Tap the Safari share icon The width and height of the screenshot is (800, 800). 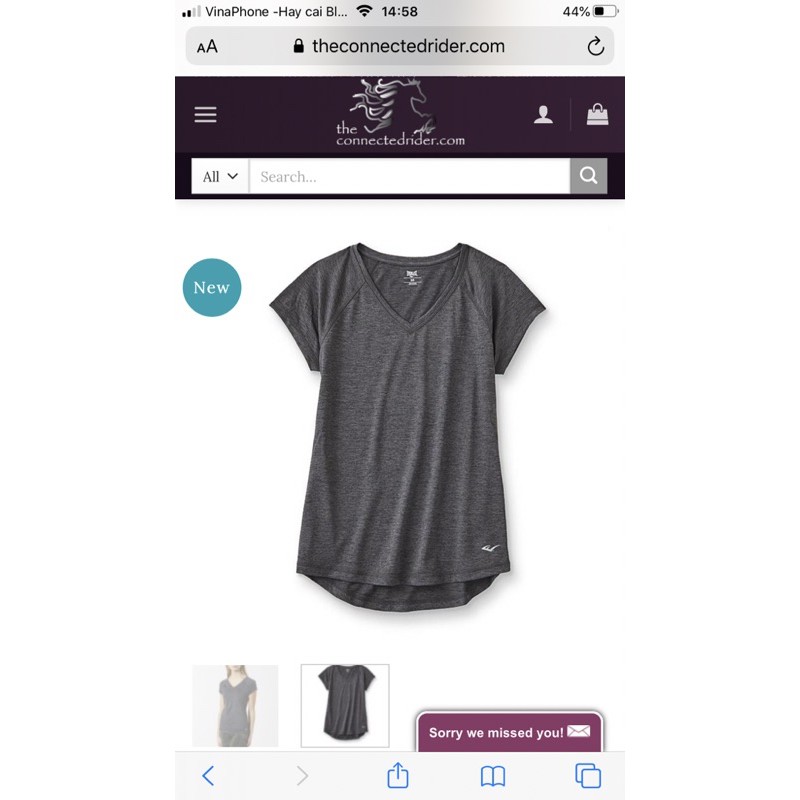pos(398,776)
